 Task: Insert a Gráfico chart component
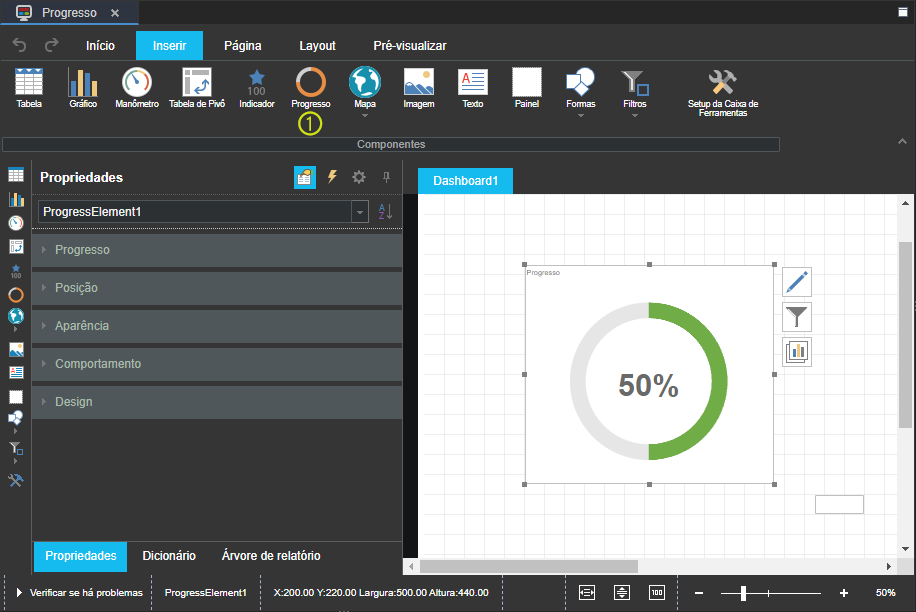click(x=83, y=88)
